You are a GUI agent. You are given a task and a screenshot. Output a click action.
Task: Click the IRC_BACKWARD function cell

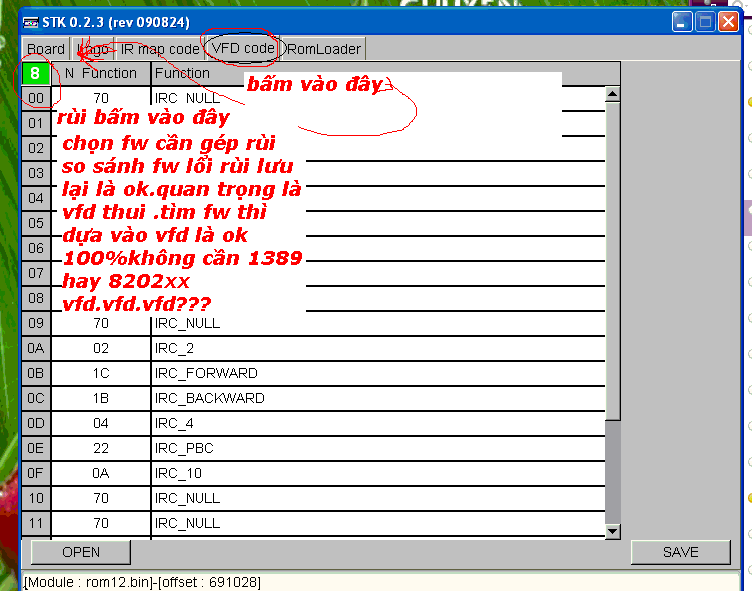coord(378,398)
